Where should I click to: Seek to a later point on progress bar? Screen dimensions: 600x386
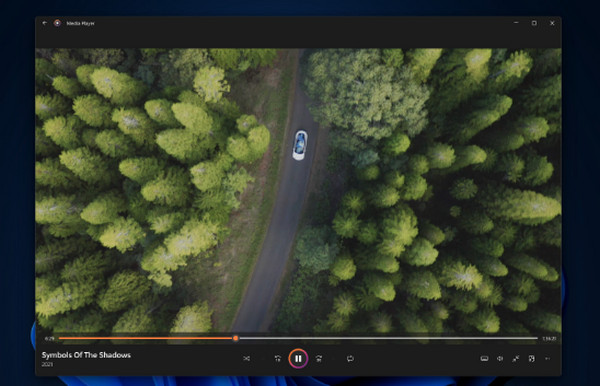[388, 338]
